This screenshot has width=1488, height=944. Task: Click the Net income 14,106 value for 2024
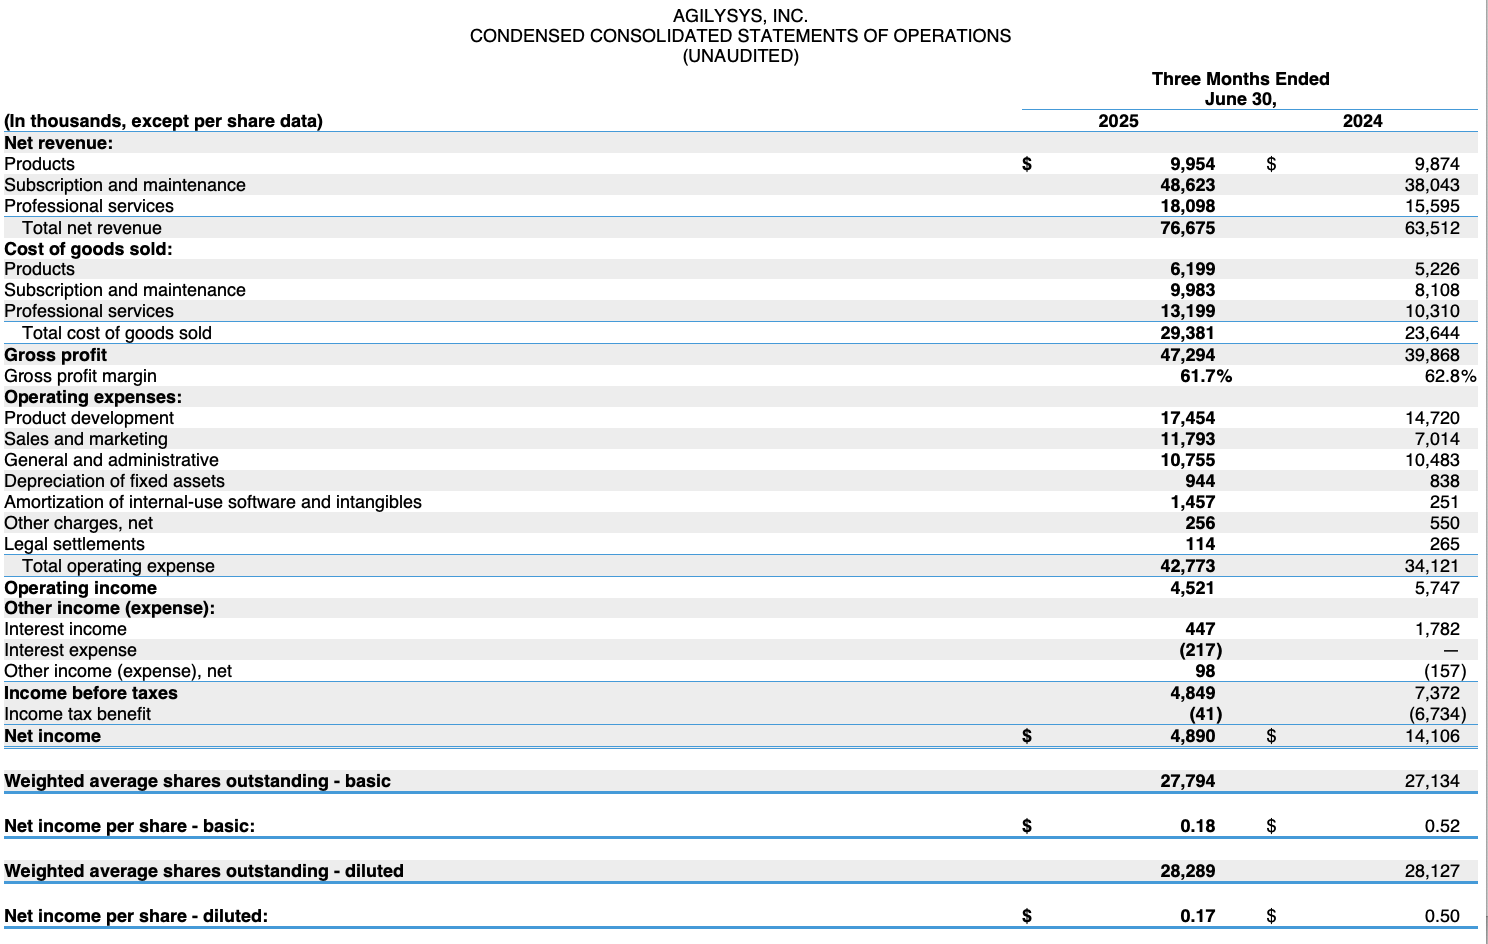(x=1432, y=736)
